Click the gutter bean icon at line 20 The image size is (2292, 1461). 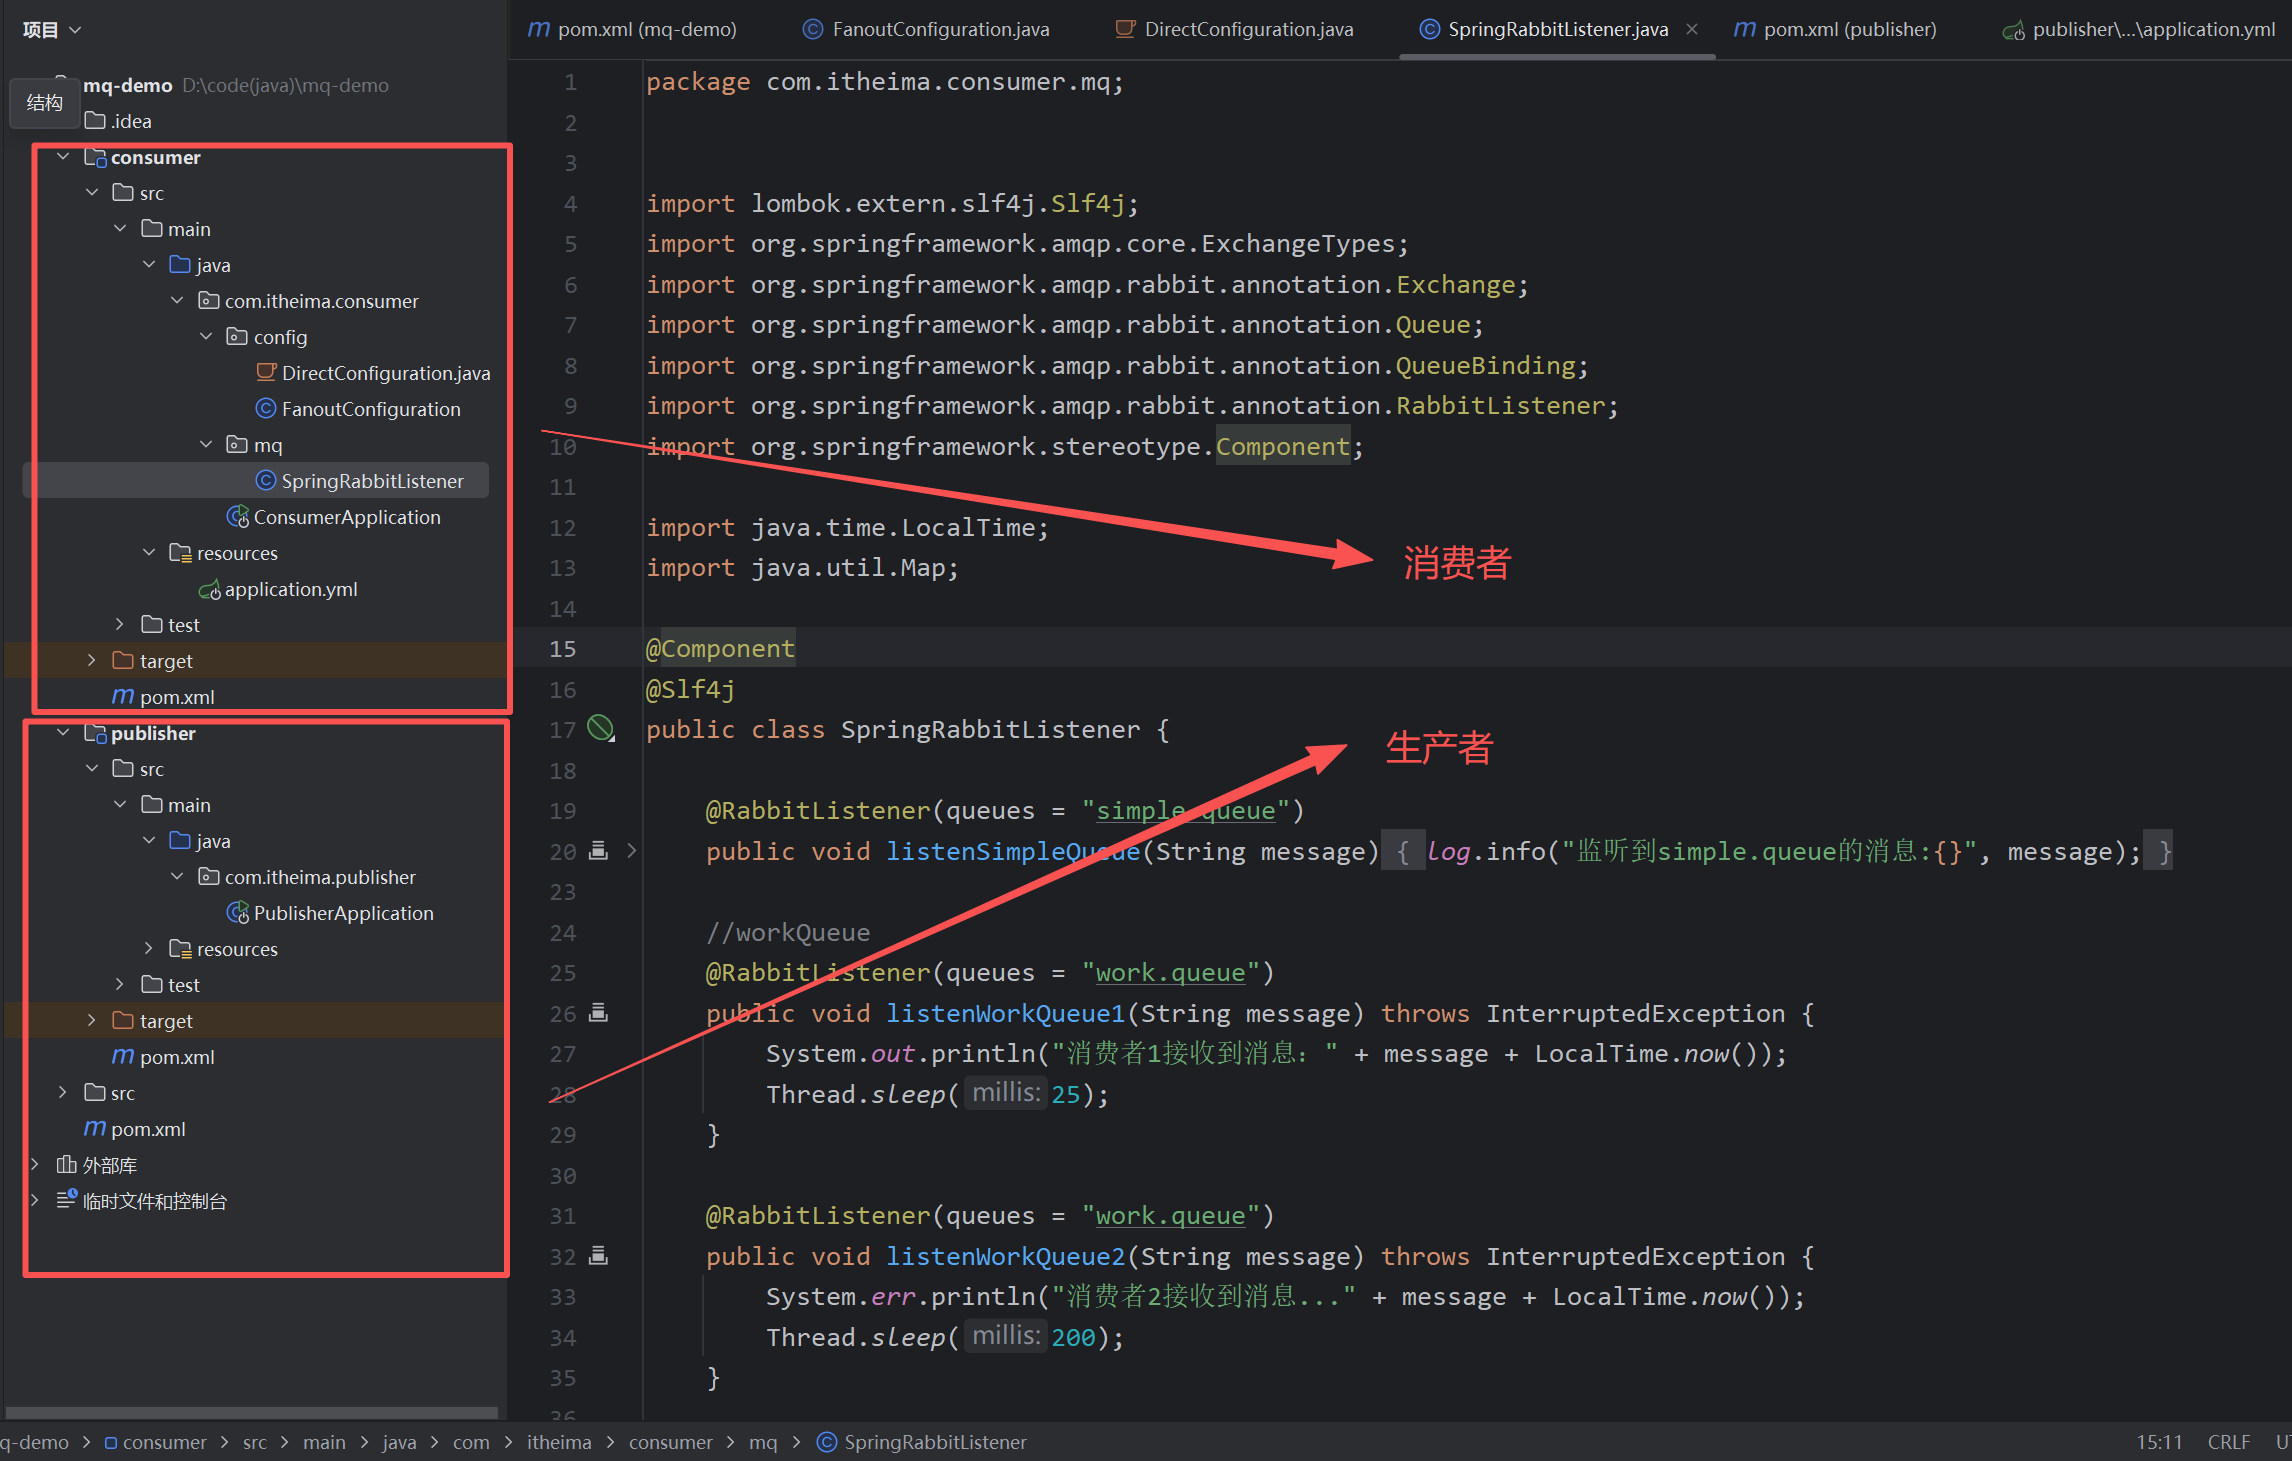598,851
